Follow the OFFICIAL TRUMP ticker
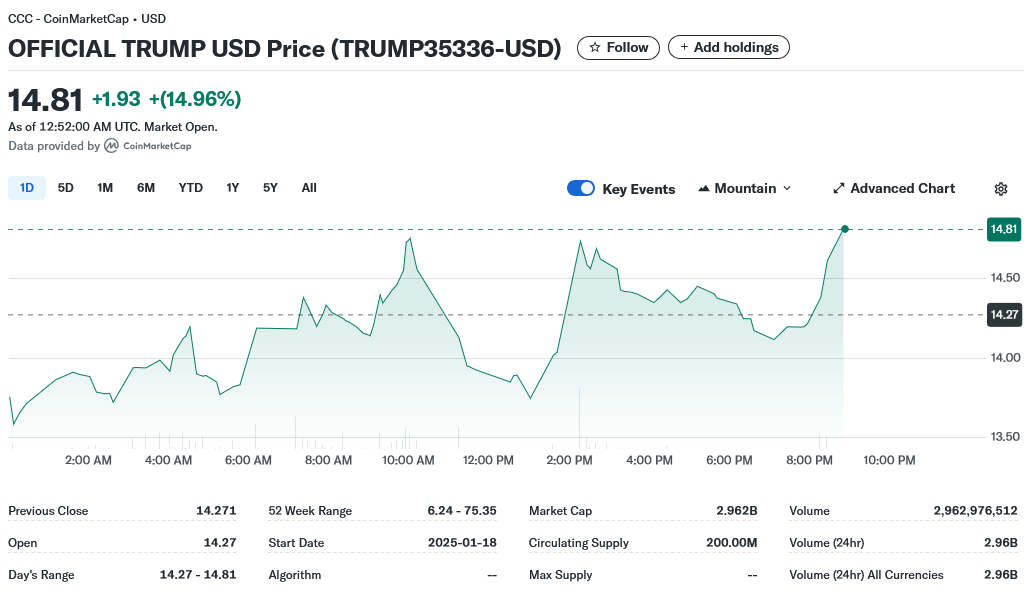 click(618, 48)
